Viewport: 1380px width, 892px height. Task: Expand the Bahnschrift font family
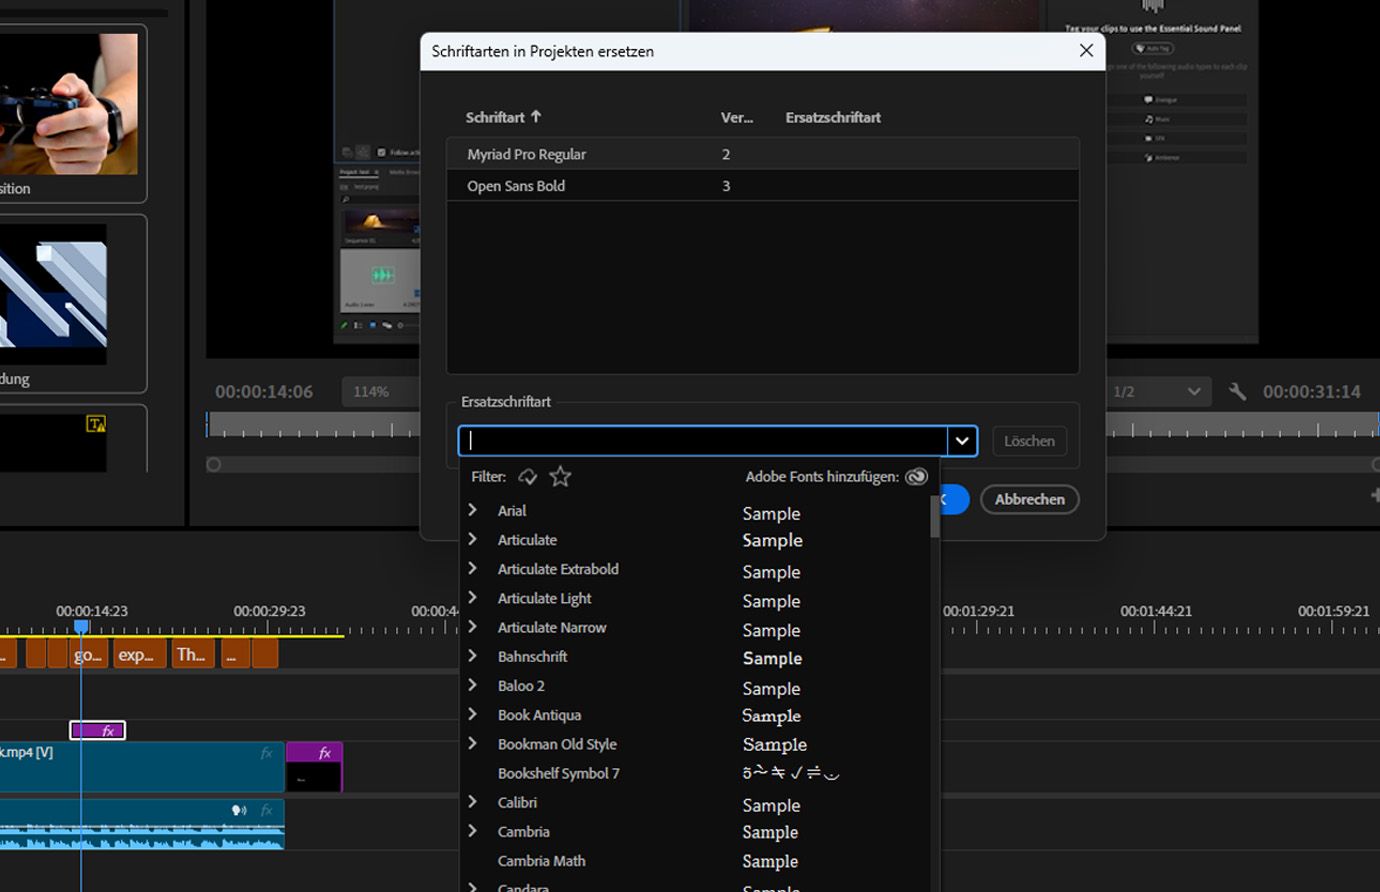click(473, 656)
